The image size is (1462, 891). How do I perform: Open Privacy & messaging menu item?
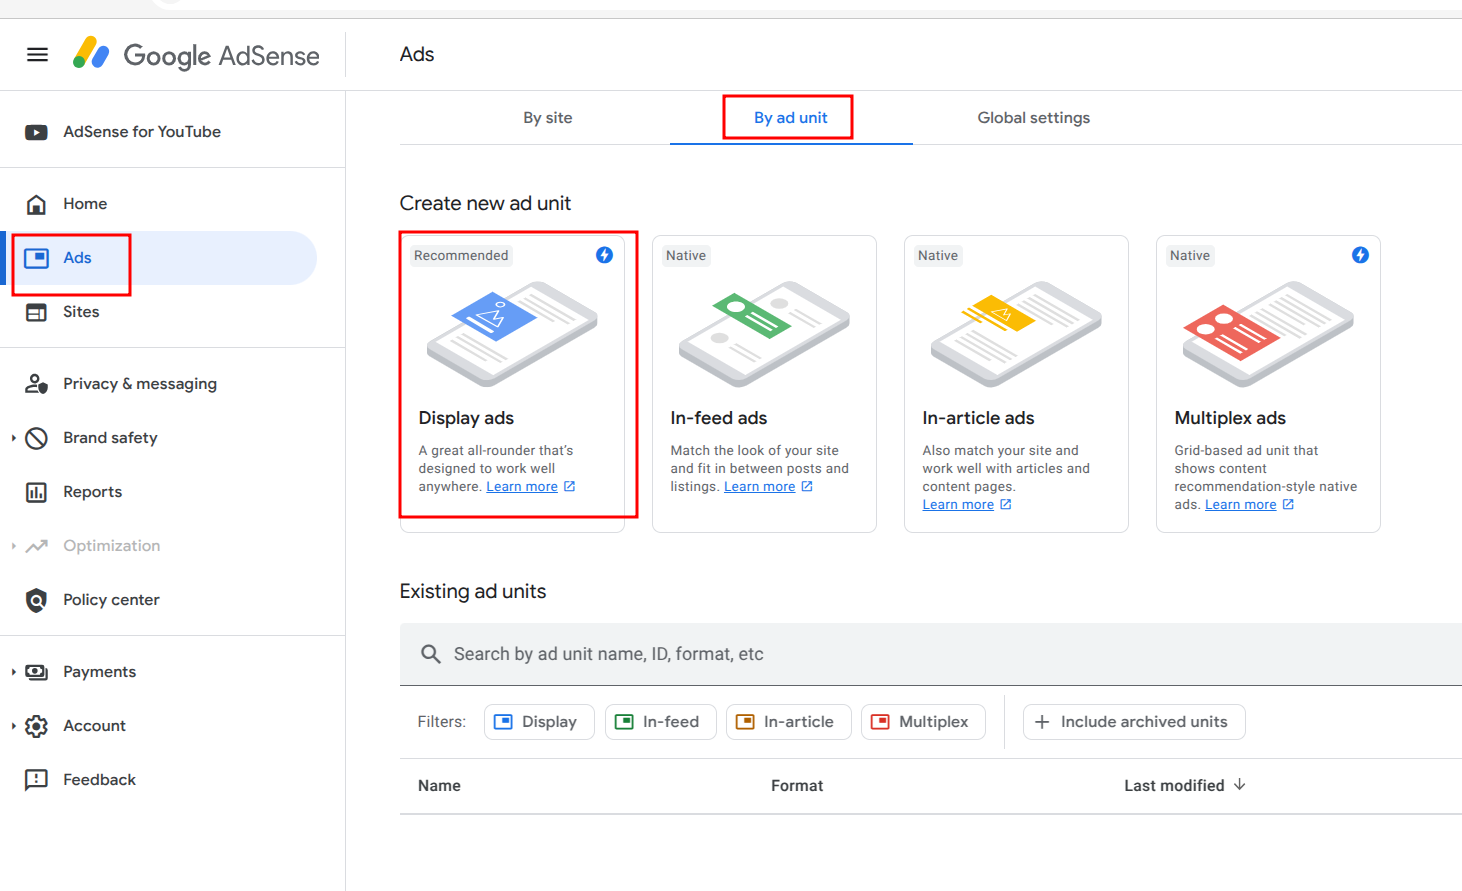point(160,384)
